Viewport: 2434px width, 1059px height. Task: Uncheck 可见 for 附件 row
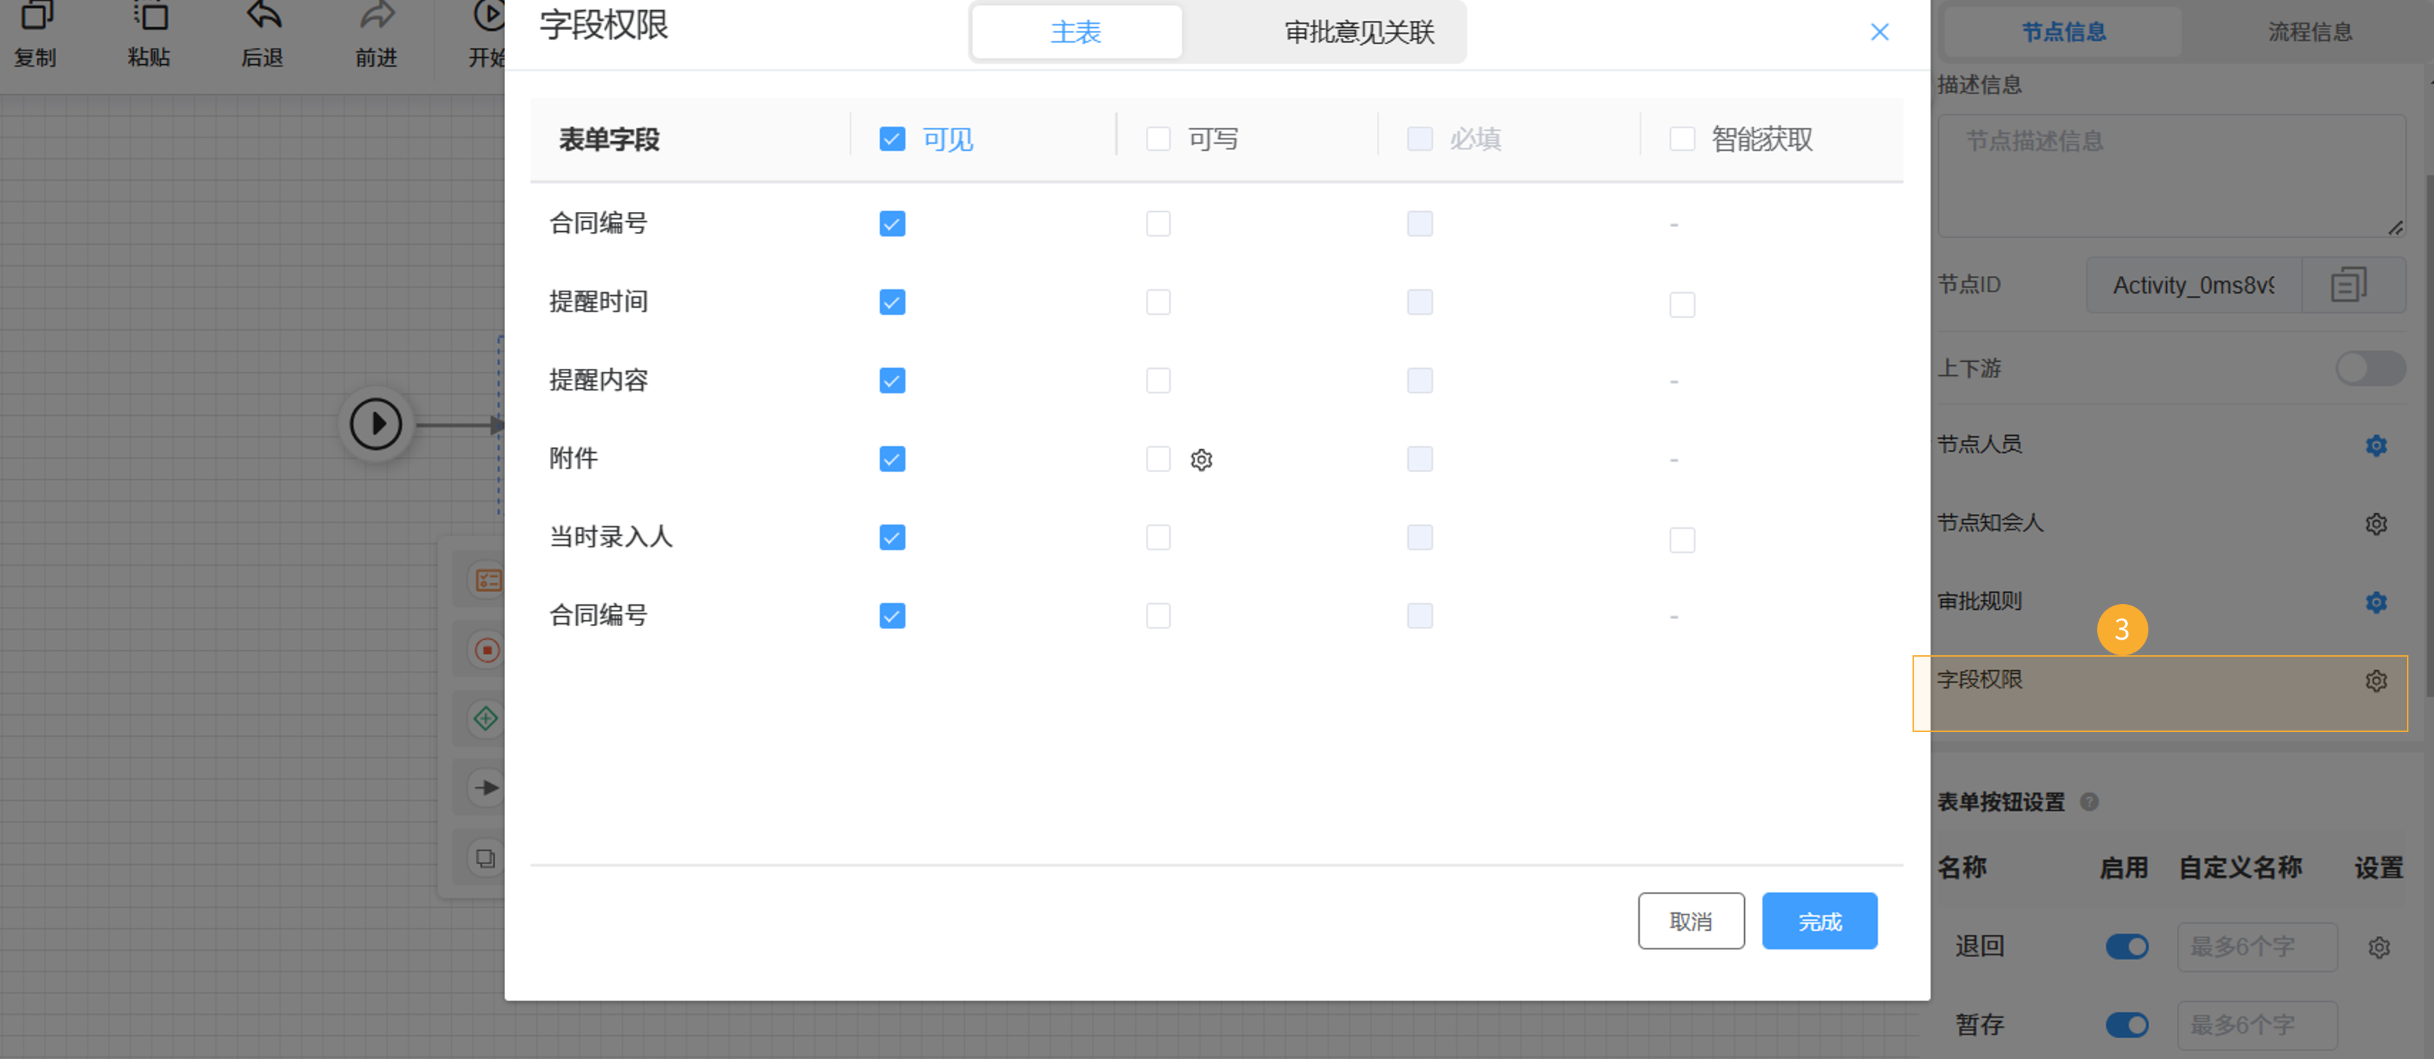(x=892, y=459)
